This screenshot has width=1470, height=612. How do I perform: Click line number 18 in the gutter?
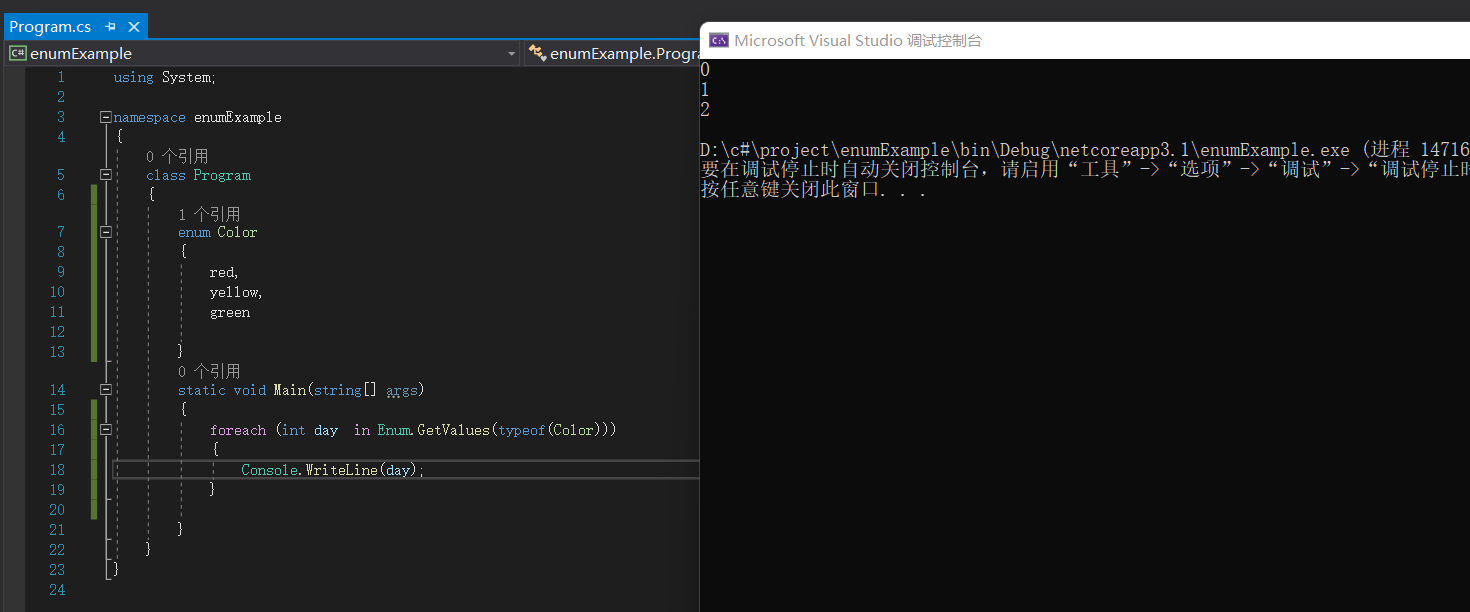[57, 470]
